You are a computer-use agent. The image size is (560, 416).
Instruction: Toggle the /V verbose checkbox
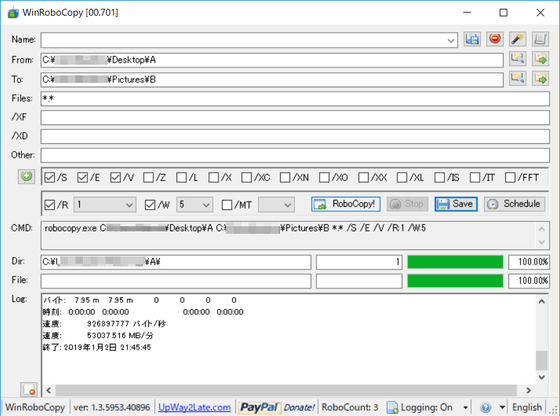point(115,177)
